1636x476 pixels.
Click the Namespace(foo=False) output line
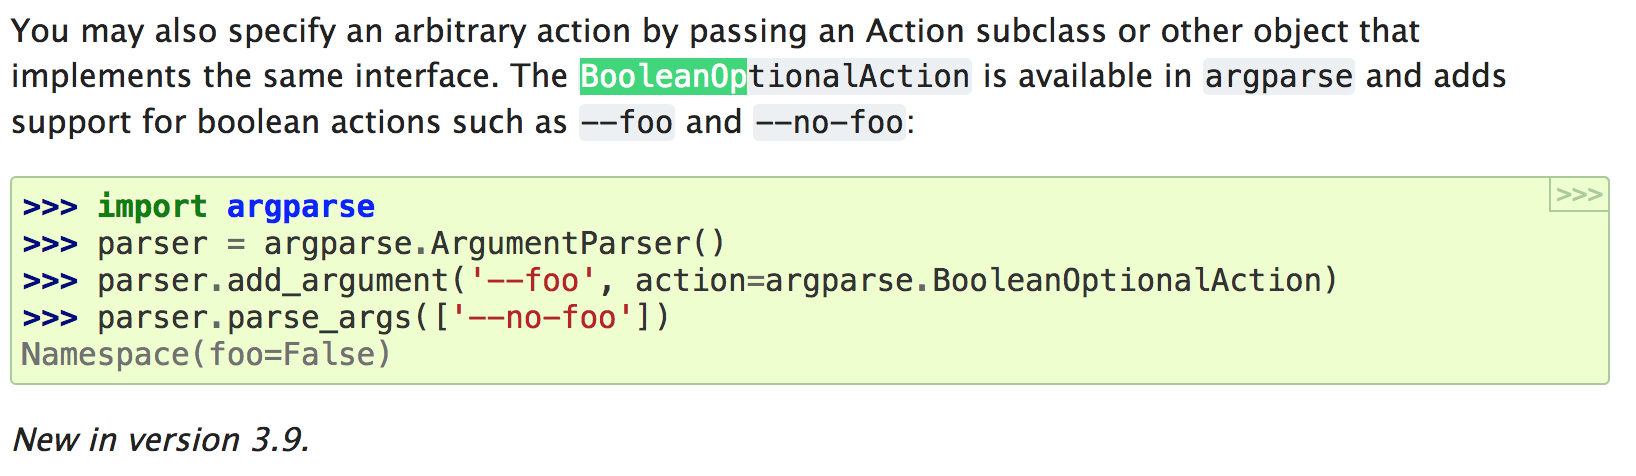[x=206, y=355]
